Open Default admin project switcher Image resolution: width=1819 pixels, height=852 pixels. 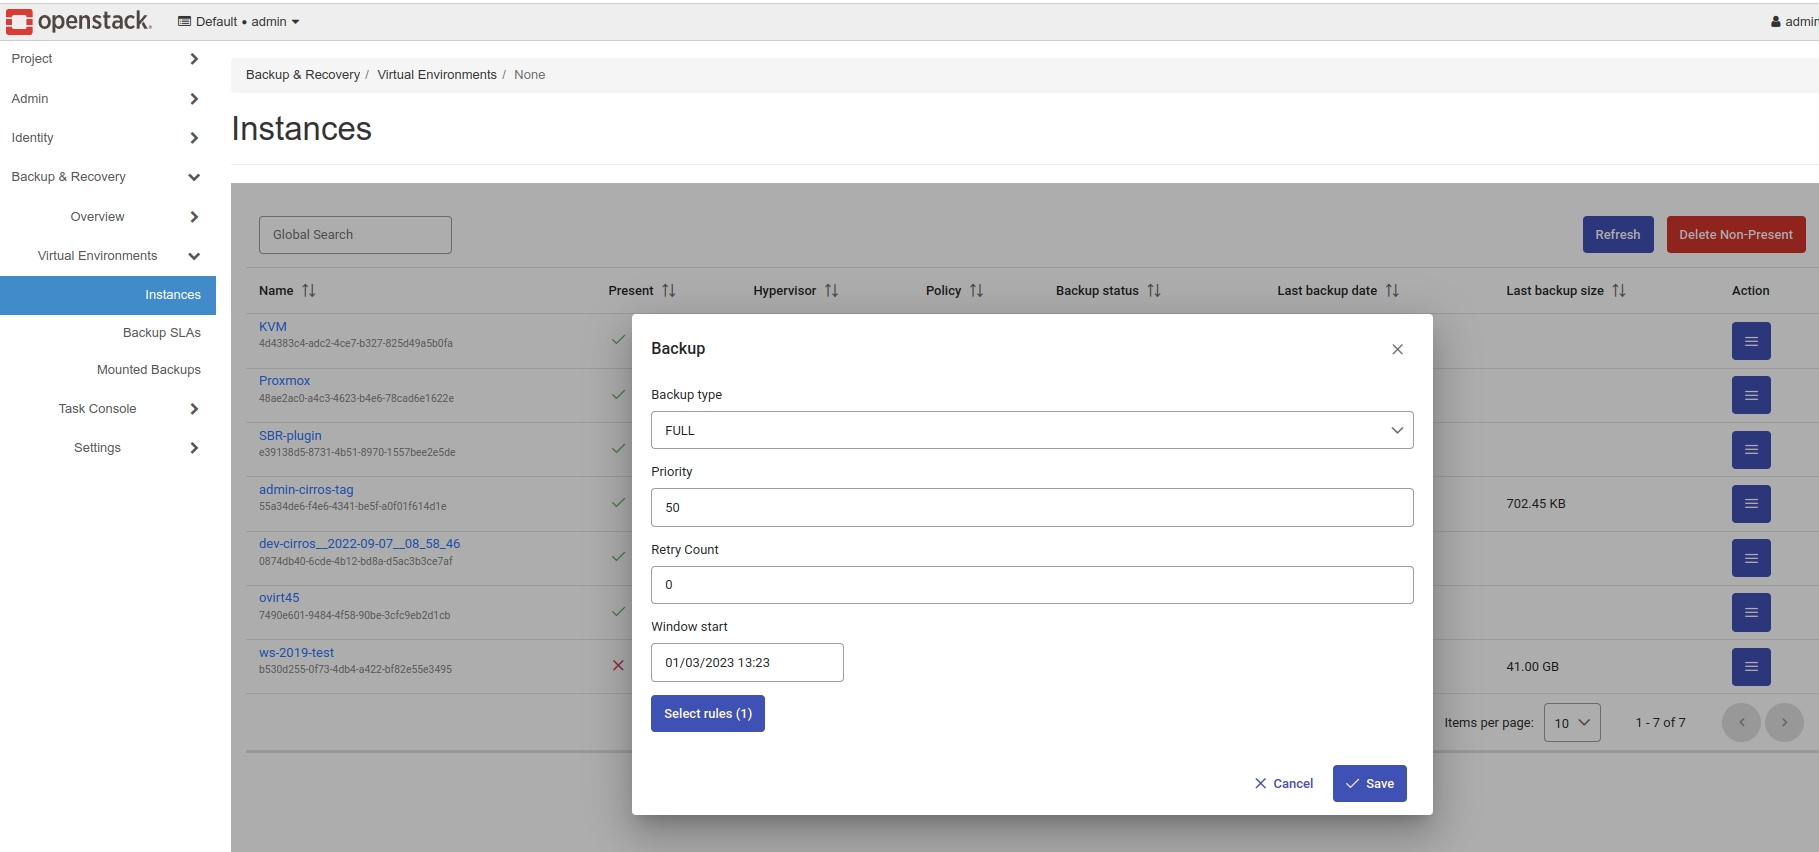pos(239,22)
